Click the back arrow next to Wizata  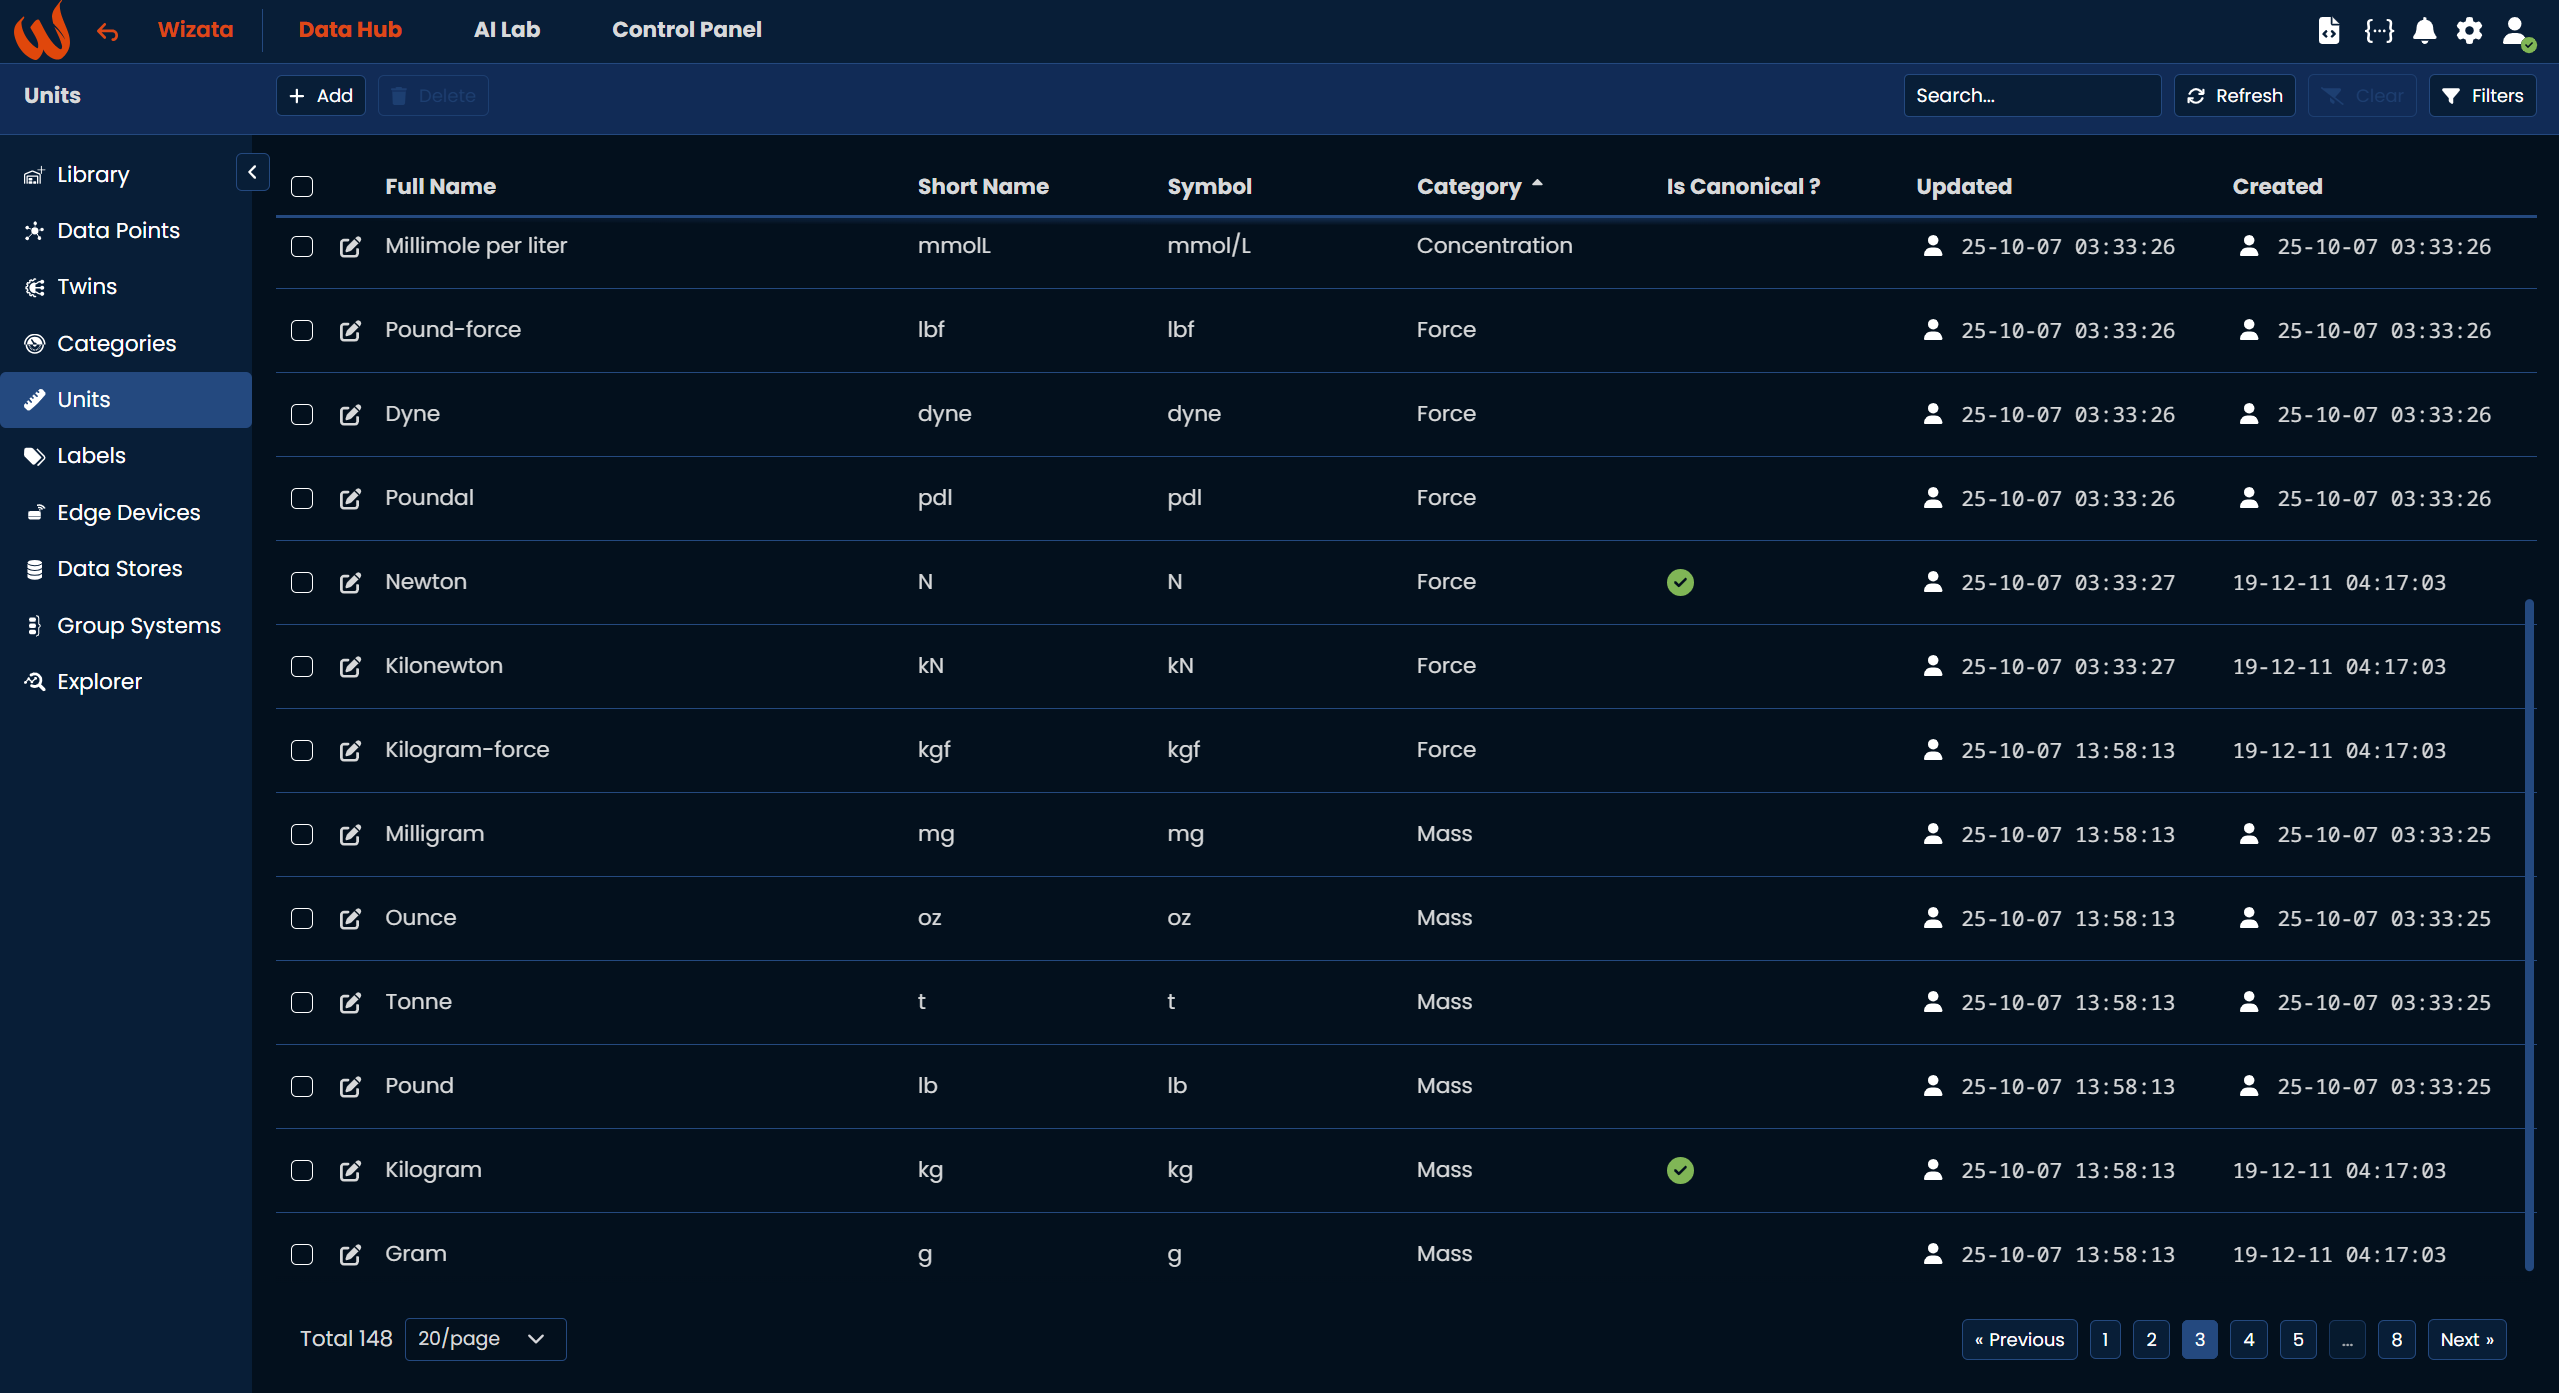pos(108,32)
